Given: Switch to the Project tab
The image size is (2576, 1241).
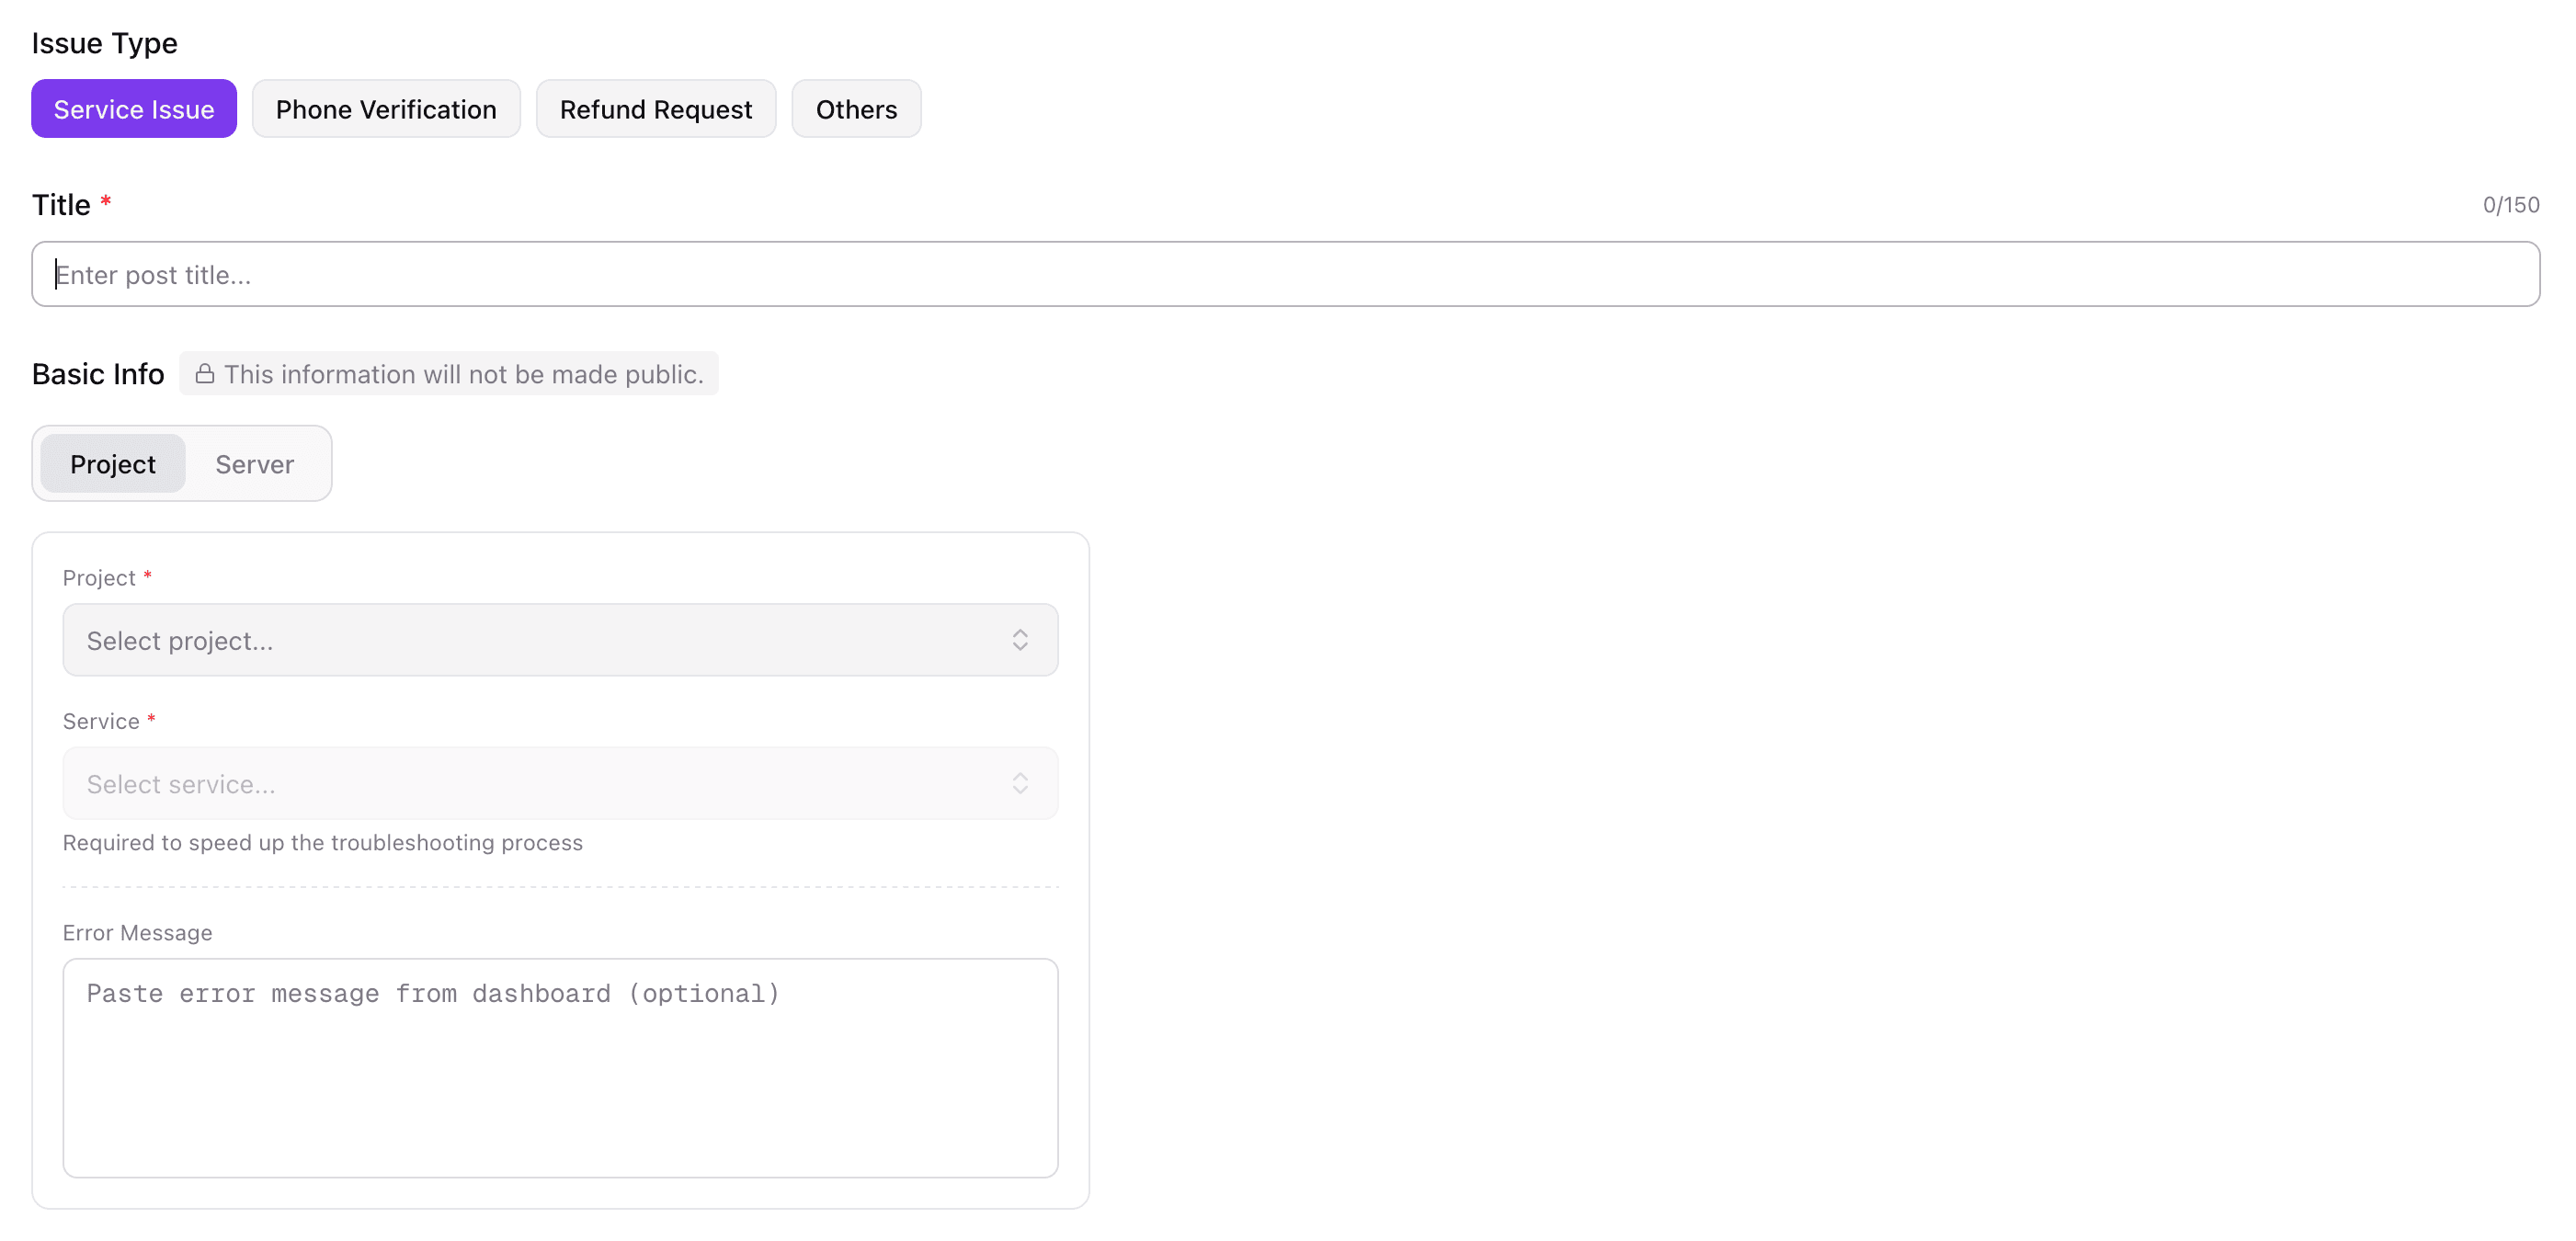Looking at the screenshot, I should pos(112,464).
